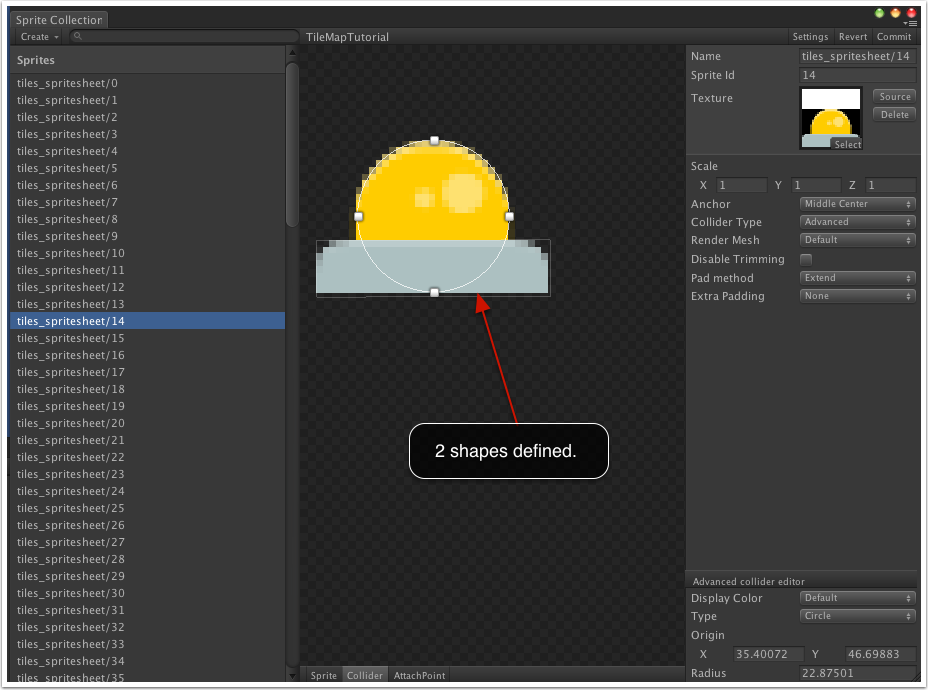
Task: Click the top circle collider handle
Action: 434,141
